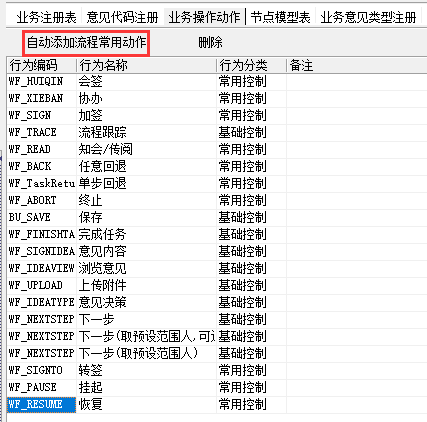Image resolution: width=427 pixels, height=422 pixels.
Task: Click 基础控制 category in the 上传附件 row
Action: tap(243, 286)
